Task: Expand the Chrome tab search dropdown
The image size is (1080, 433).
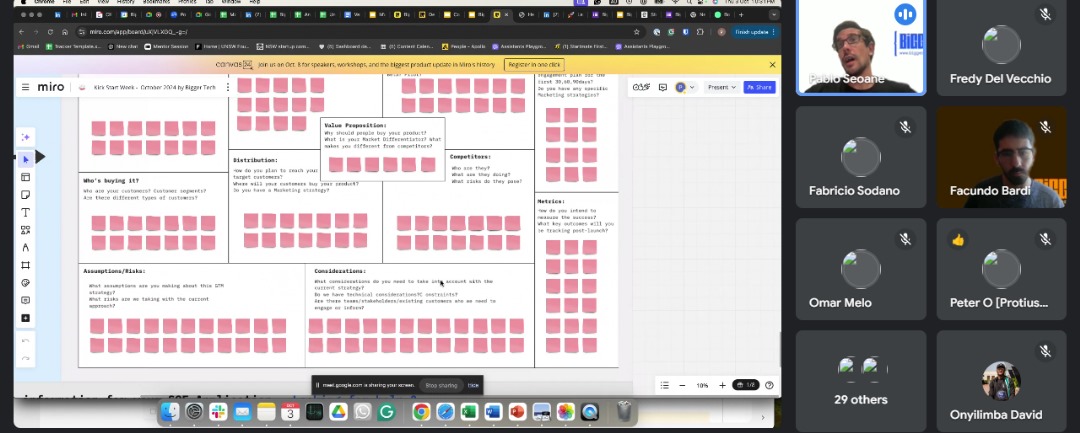Action: click(773, 14)
